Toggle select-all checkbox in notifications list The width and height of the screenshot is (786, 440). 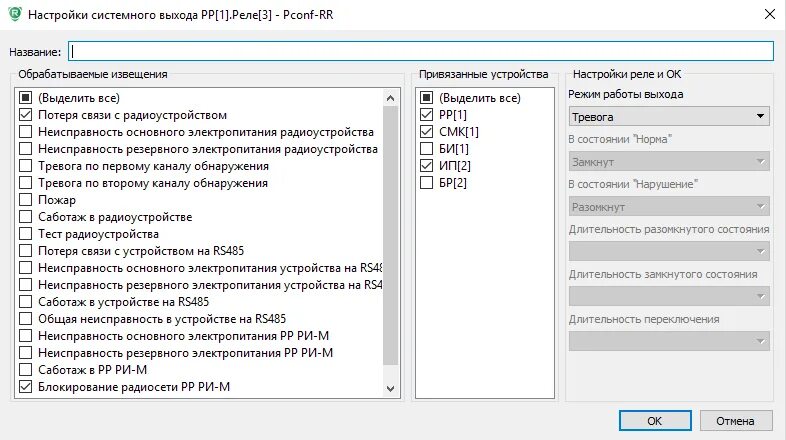26,97
